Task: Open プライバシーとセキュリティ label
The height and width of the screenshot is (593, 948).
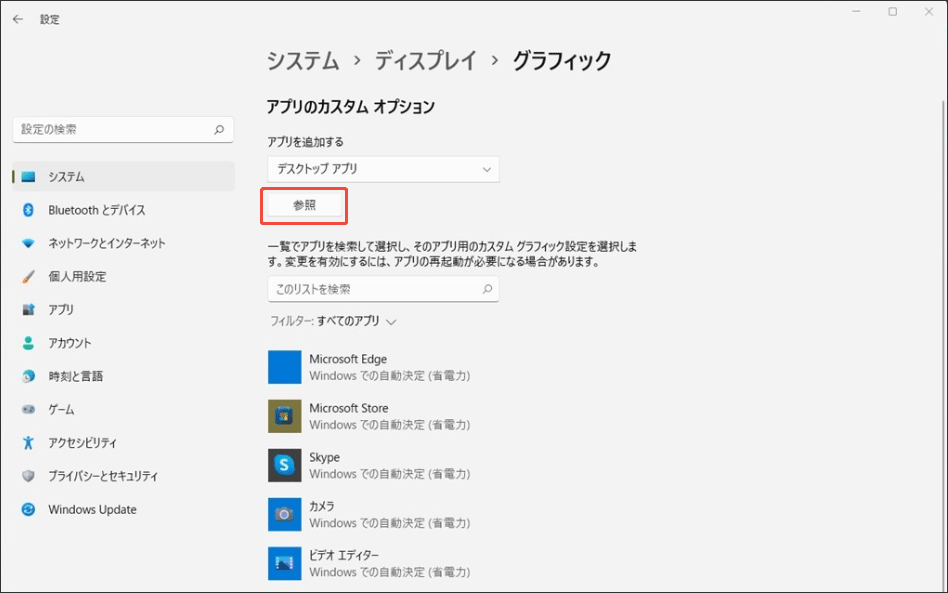Action: point(103,476)
